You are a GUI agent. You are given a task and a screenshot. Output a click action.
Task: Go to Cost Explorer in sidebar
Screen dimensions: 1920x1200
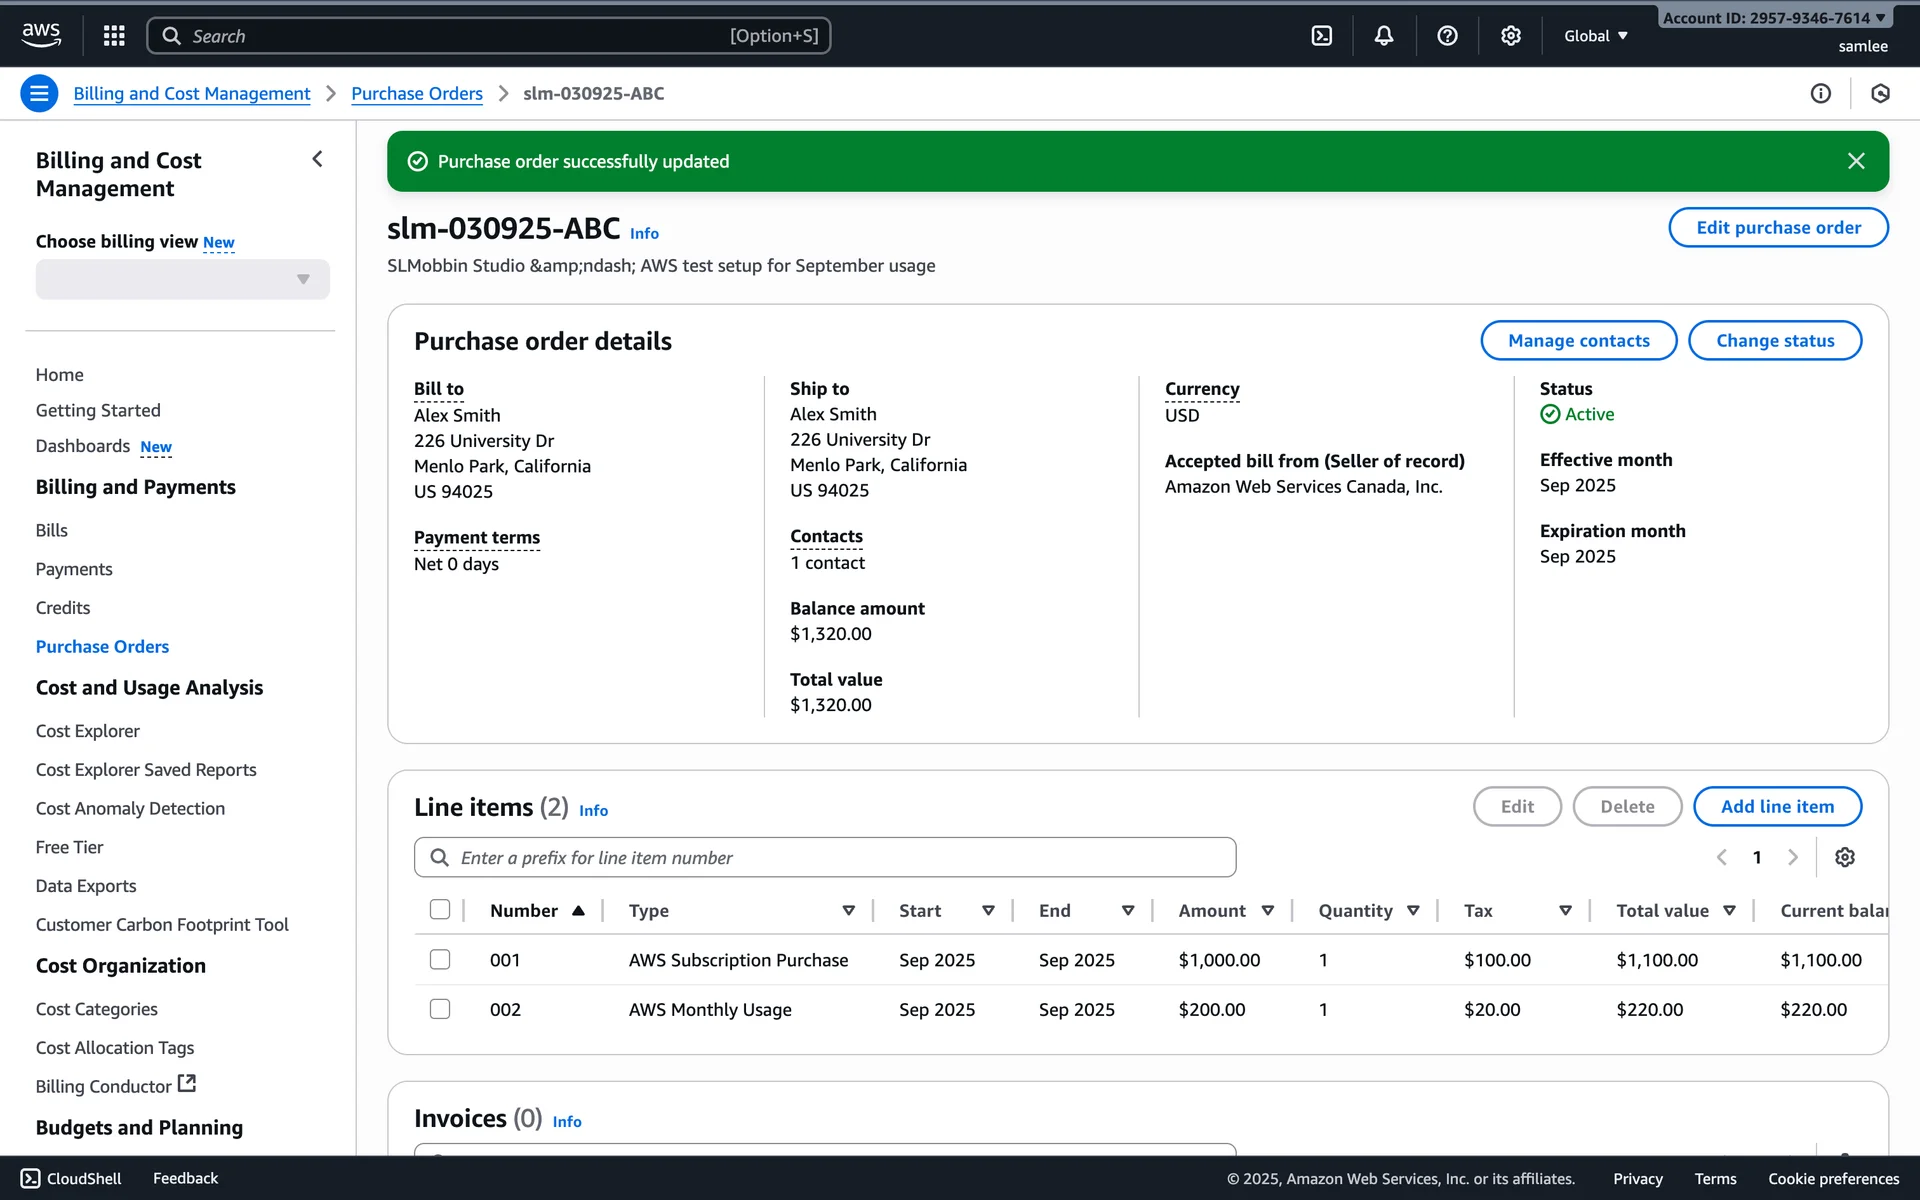(88, 731)
